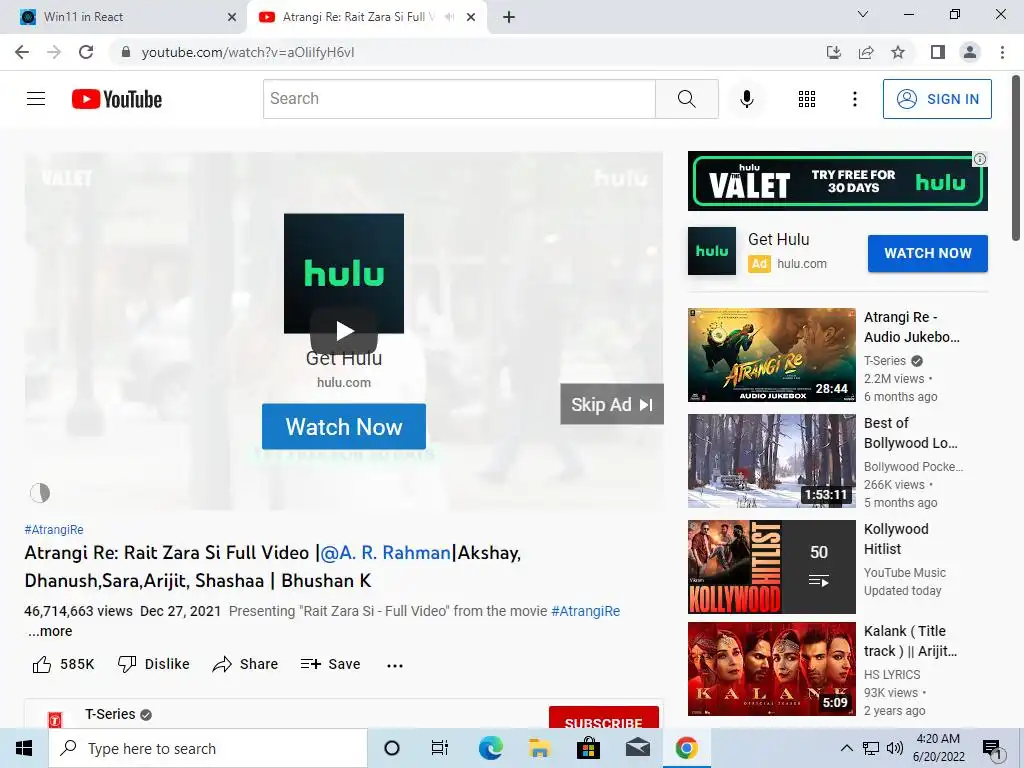Screen dimensions: 1024x768
Task: Open the Windows Start menu
Action: 24,748
